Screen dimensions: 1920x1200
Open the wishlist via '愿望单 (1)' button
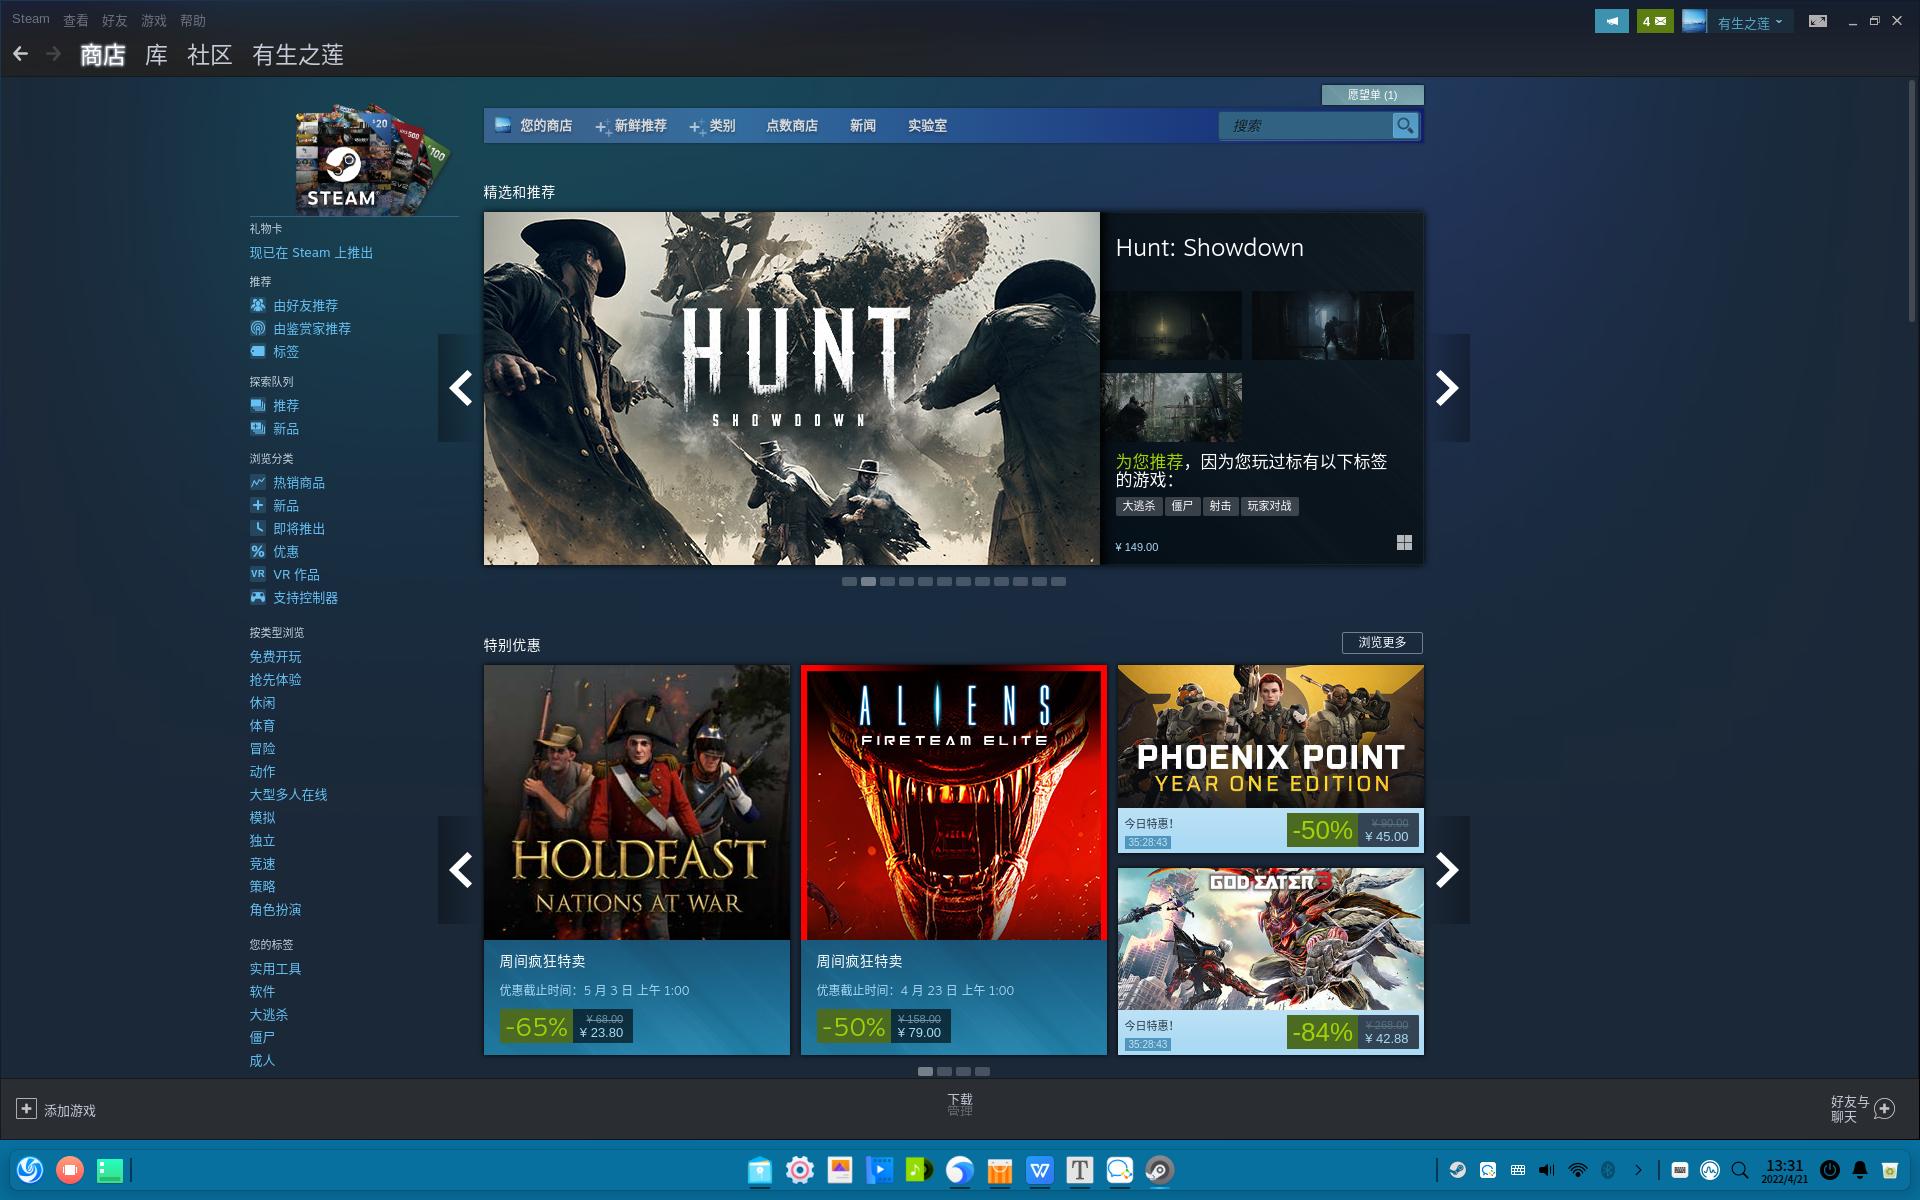tap(1374, 95)
